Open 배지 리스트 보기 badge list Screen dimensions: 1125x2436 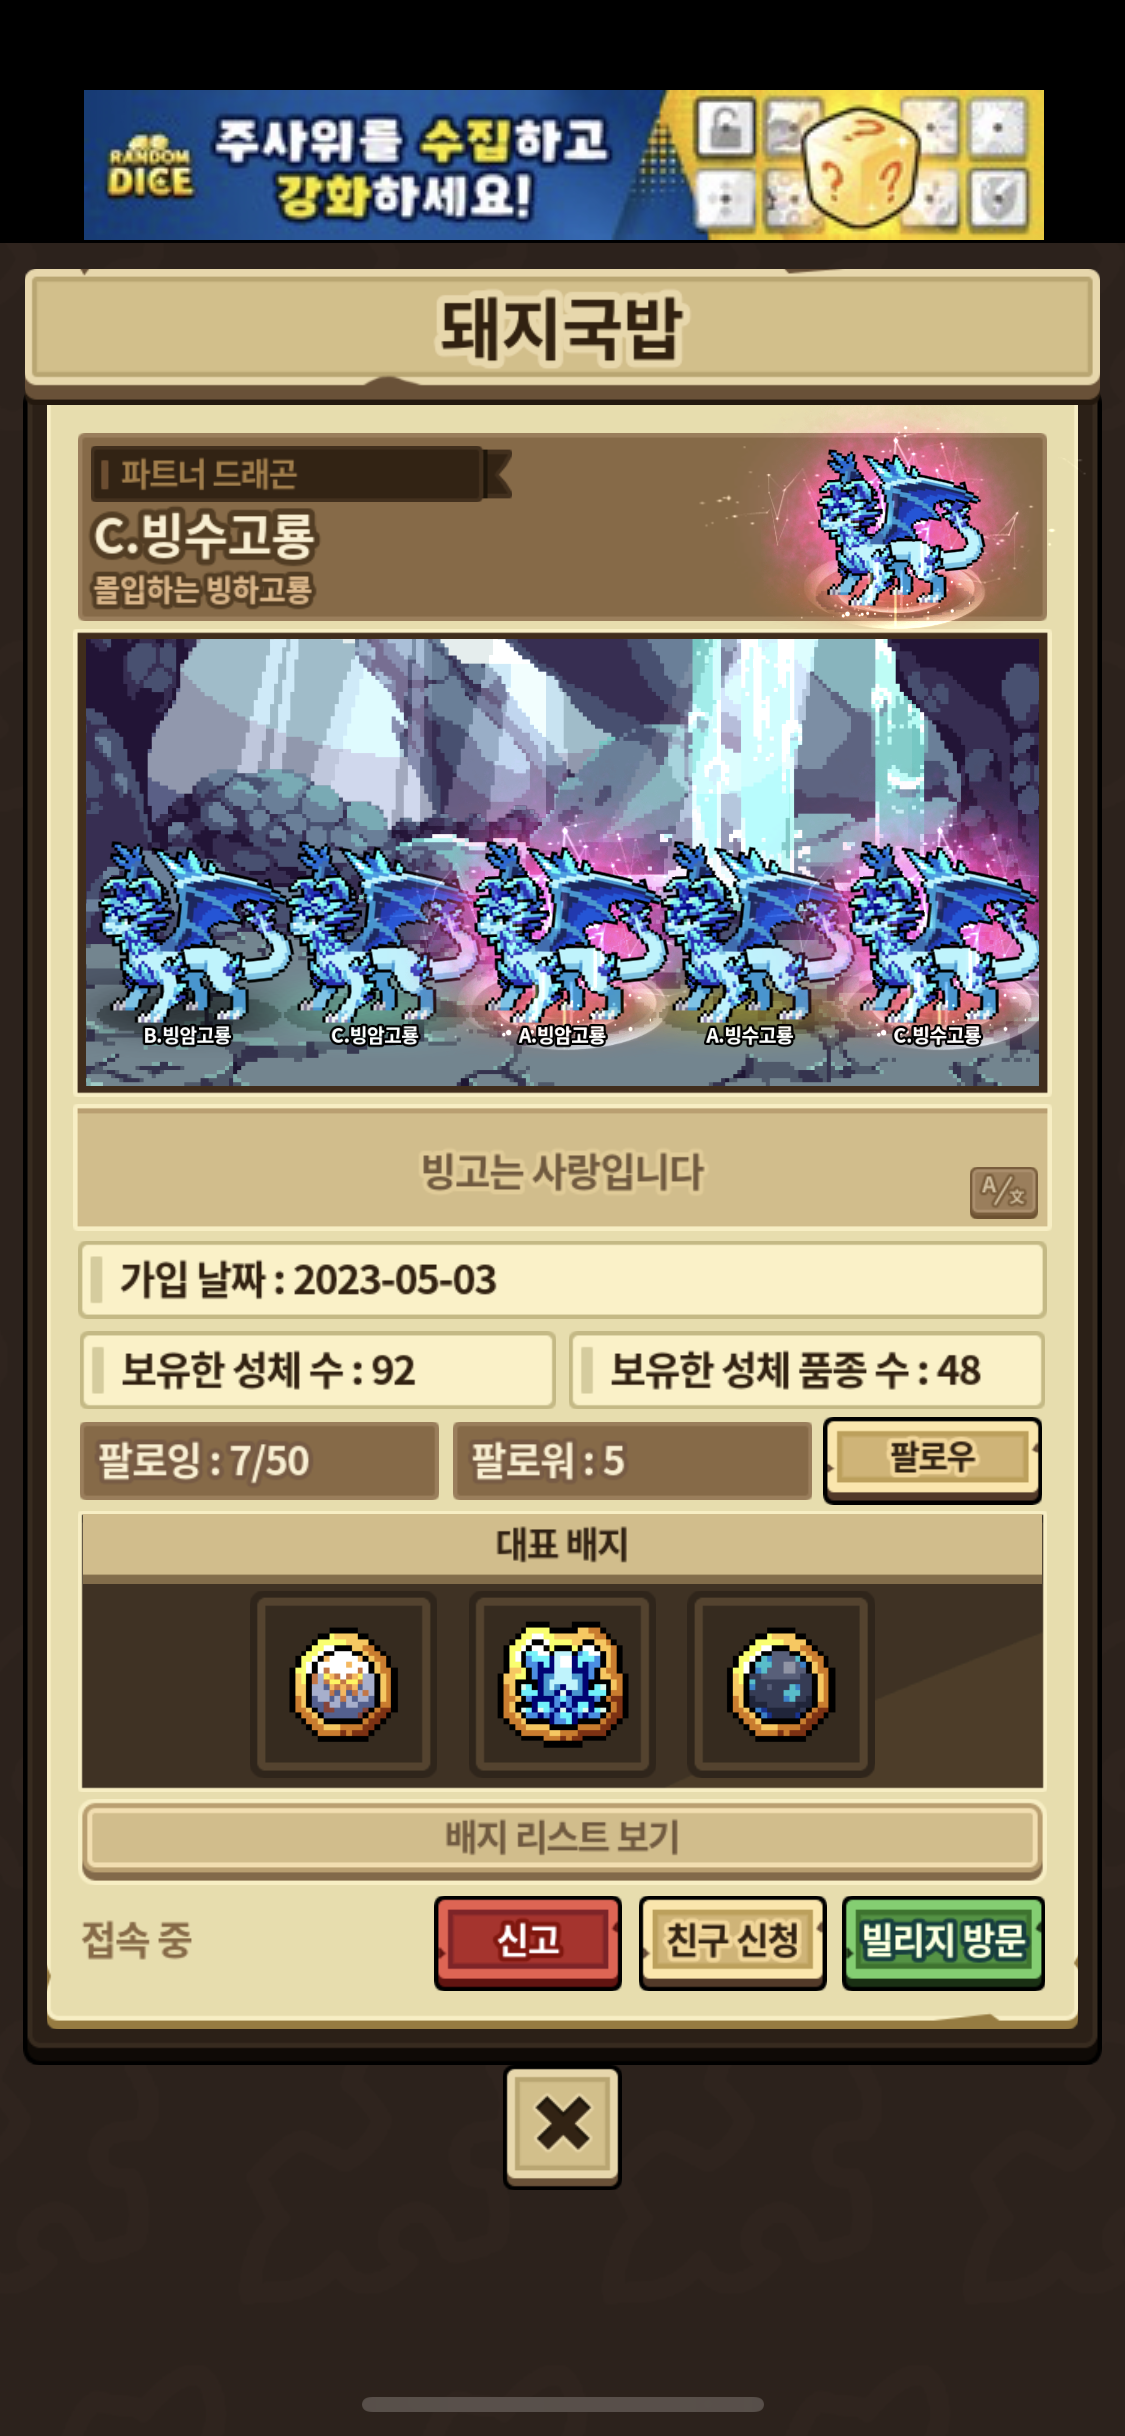[x=562, y=1838]
